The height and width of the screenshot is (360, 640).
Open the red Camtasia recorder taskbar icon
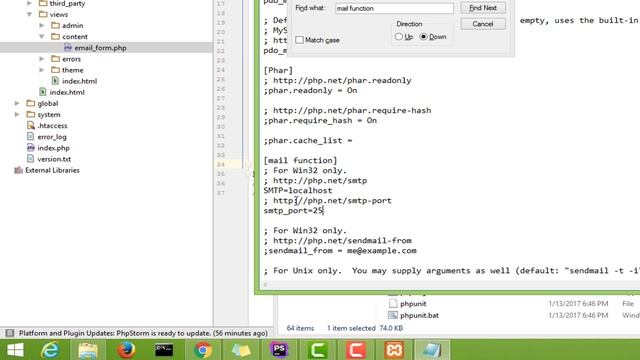tap(356, 350)
